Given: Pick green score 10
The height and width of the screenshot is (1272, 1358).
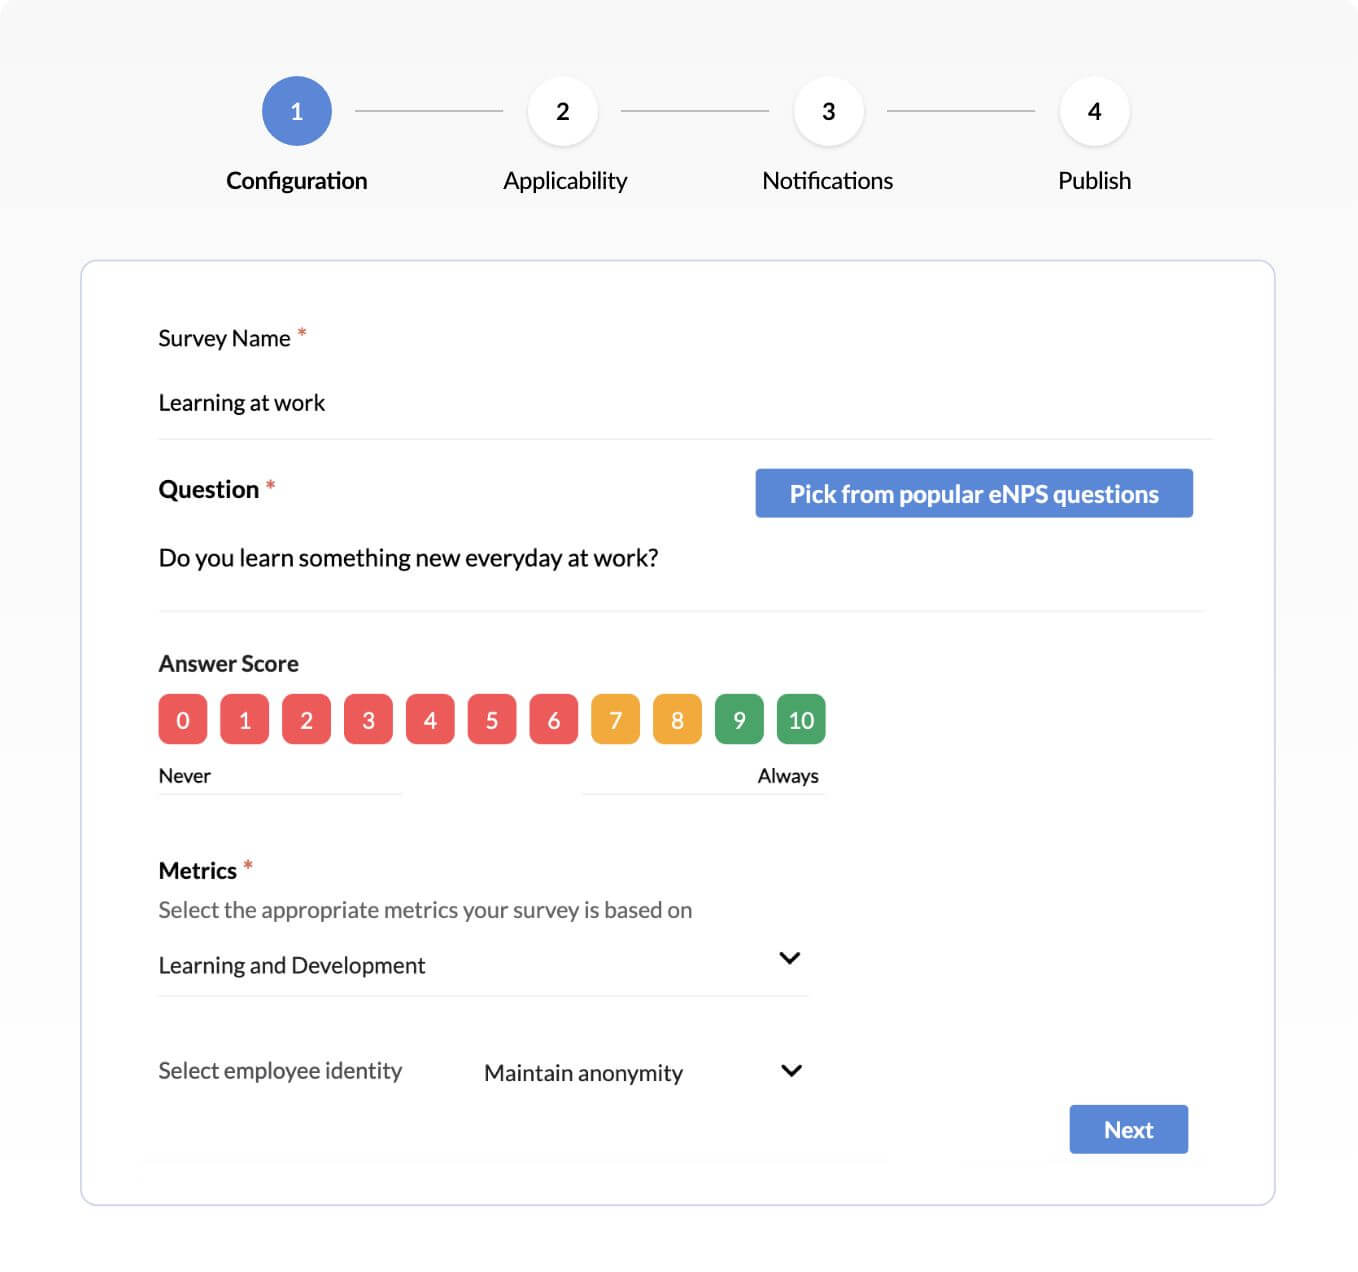Looking at the screenshot, I should [x=801, y=720].
